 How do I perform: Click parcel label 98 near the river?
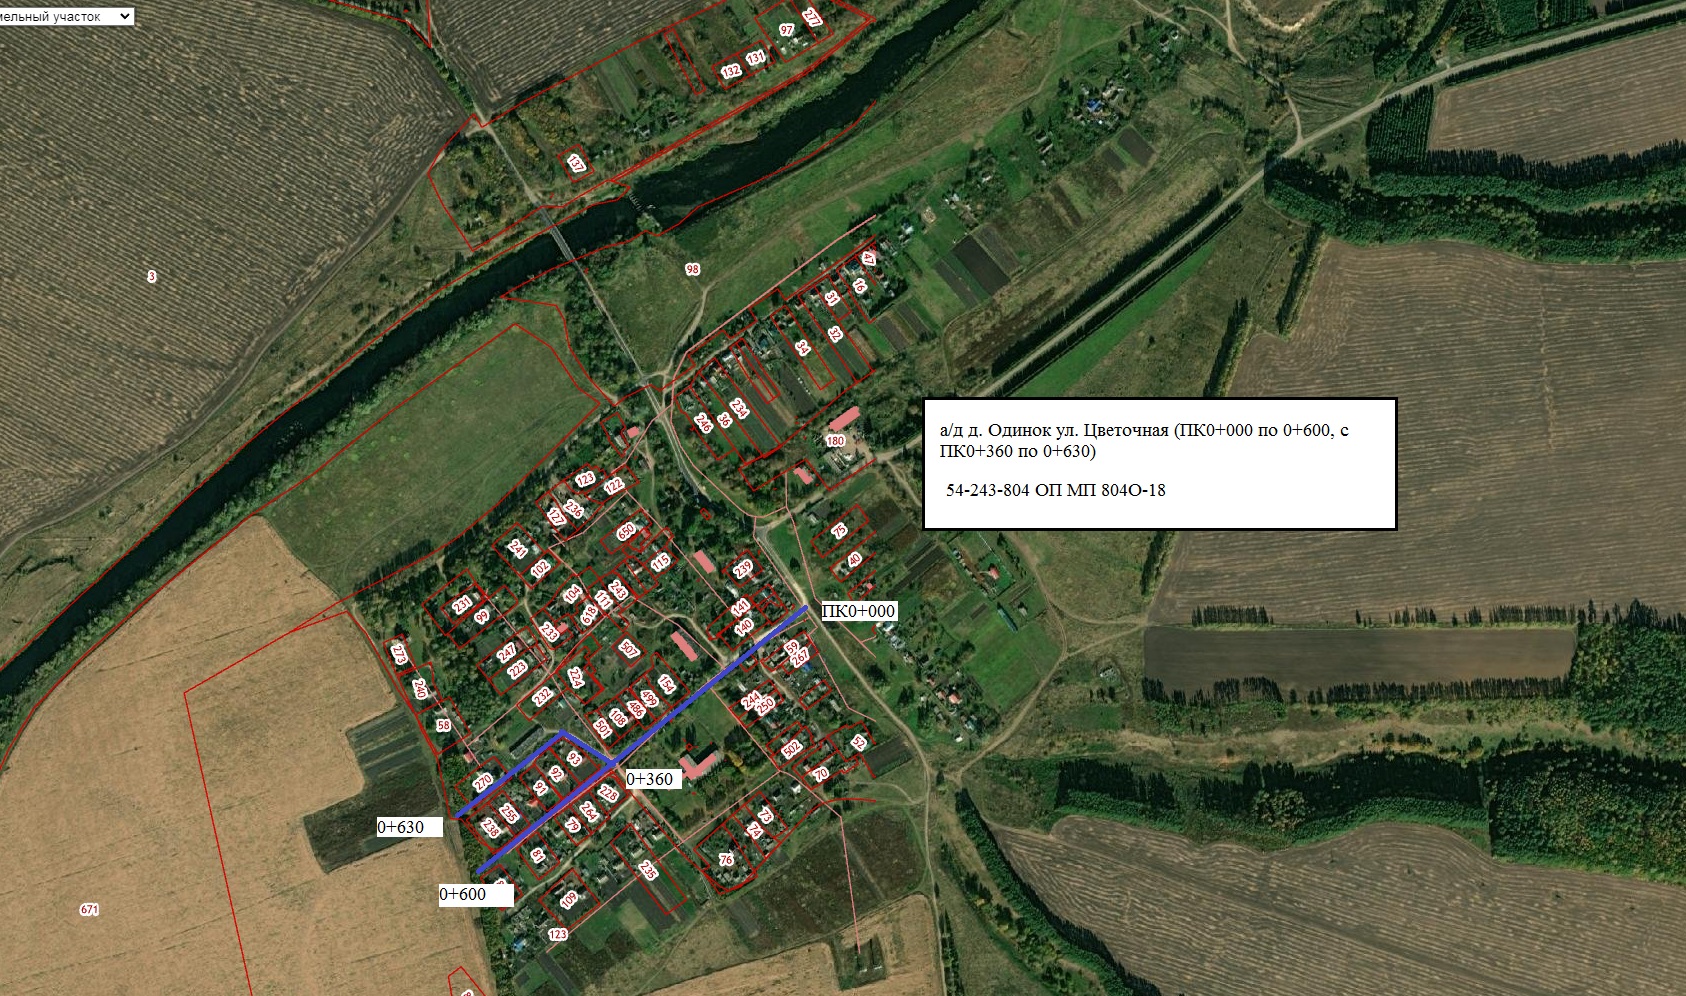693,270
